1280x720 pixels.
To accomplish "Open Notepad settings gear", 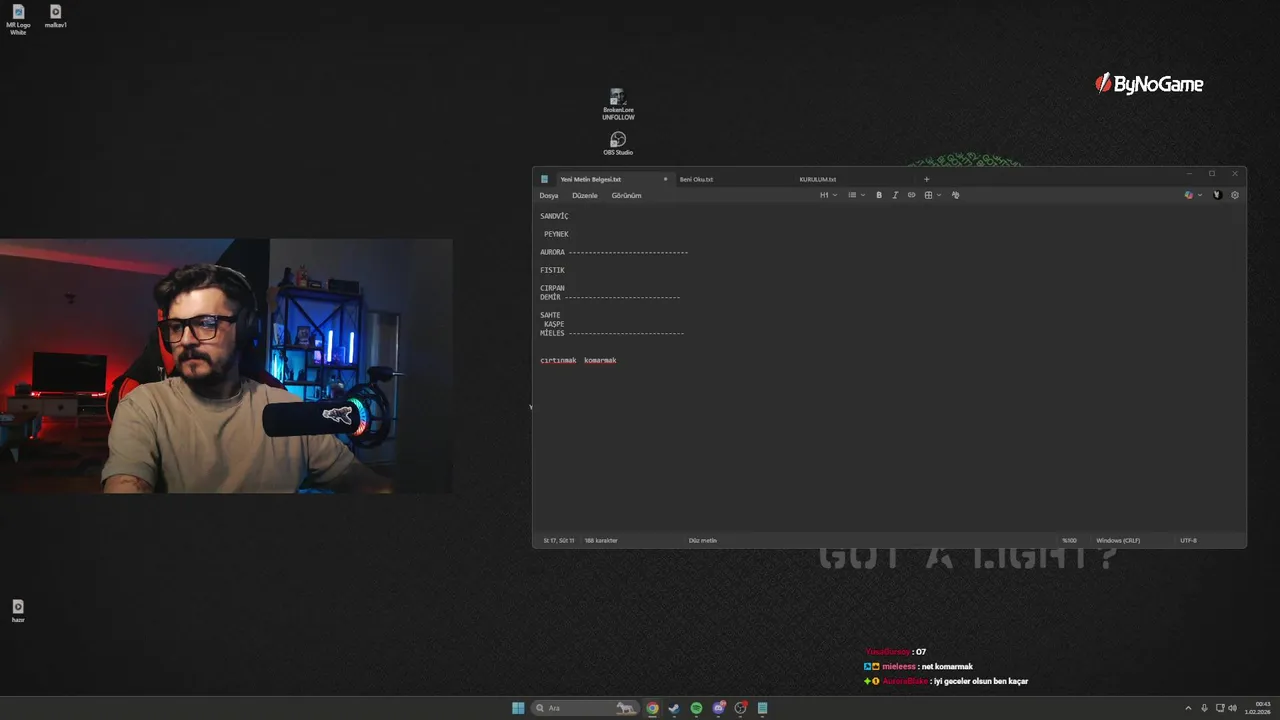I will point(1234,195).
